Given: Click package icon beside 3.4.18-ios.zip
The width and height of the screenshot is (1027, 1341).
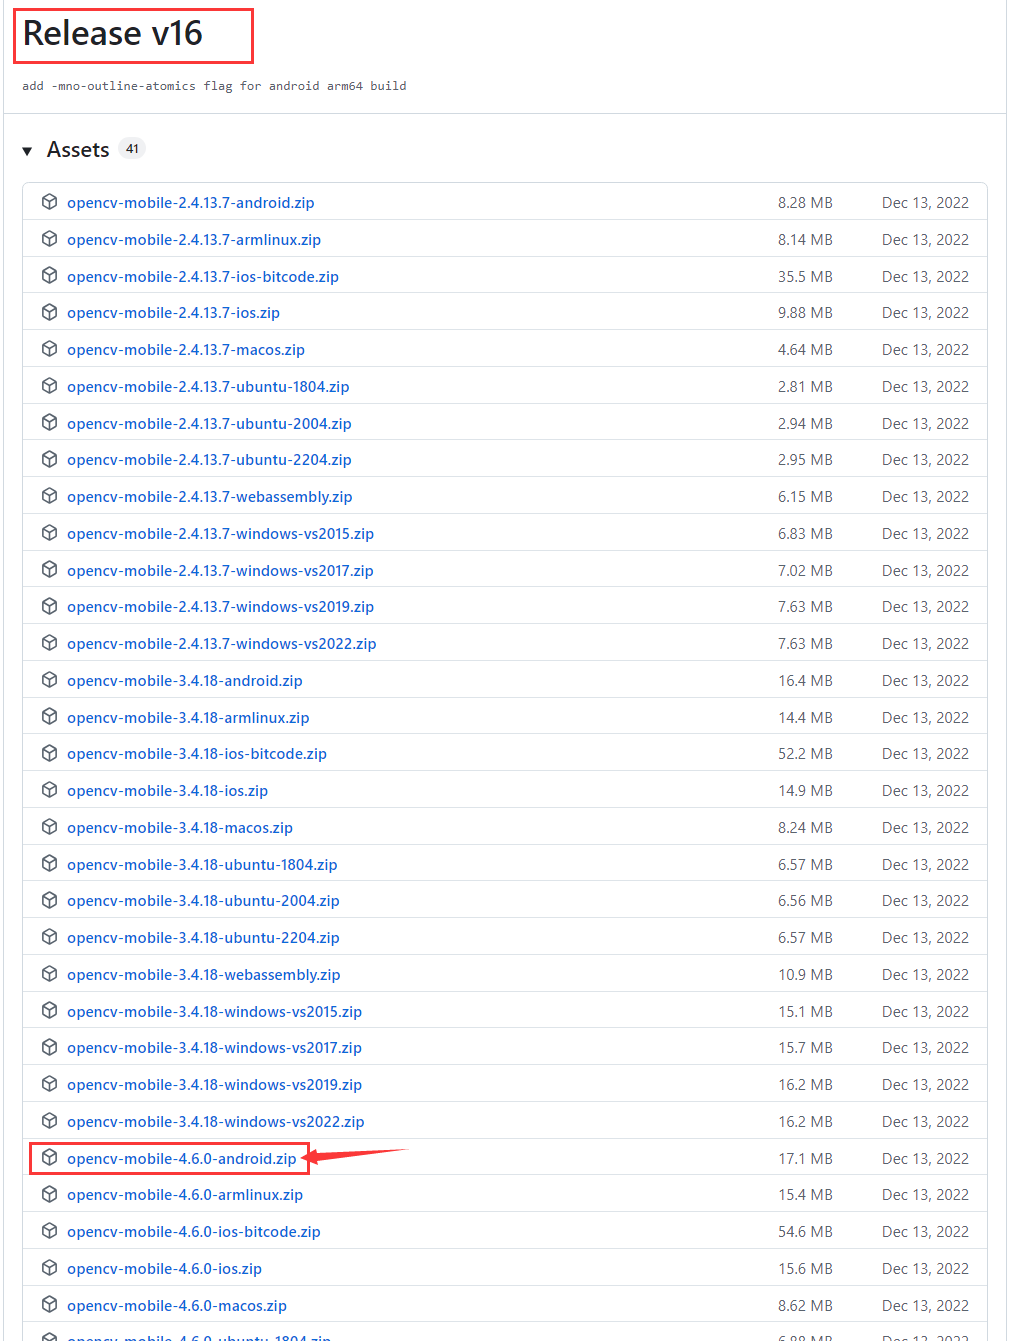Looking at the screenshot, I should coord(49,790).
